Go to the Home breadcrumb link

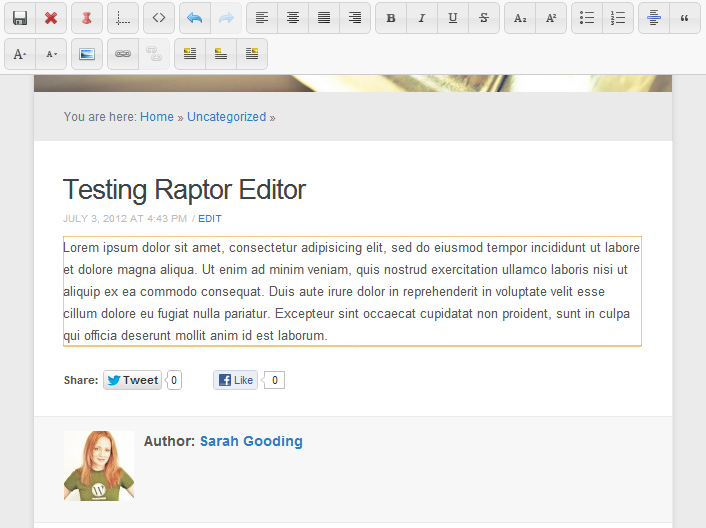click(x=157, y=117)
